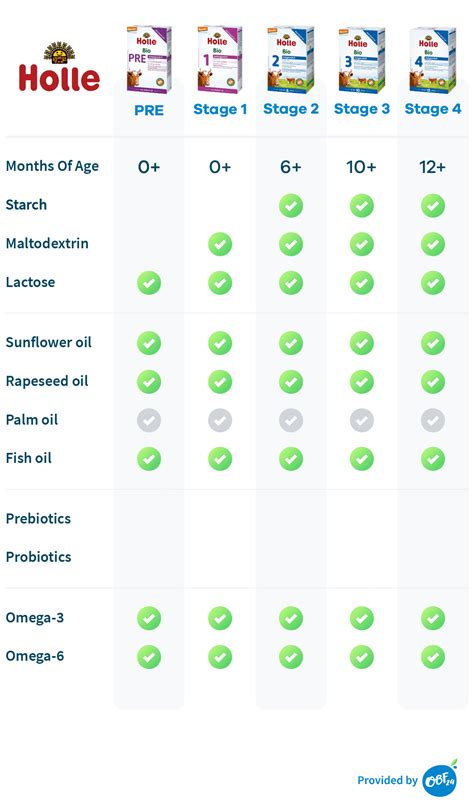
Task: Click the Maltodextrin checkmark for Stage 1
Action: click(x=220, y=244)
